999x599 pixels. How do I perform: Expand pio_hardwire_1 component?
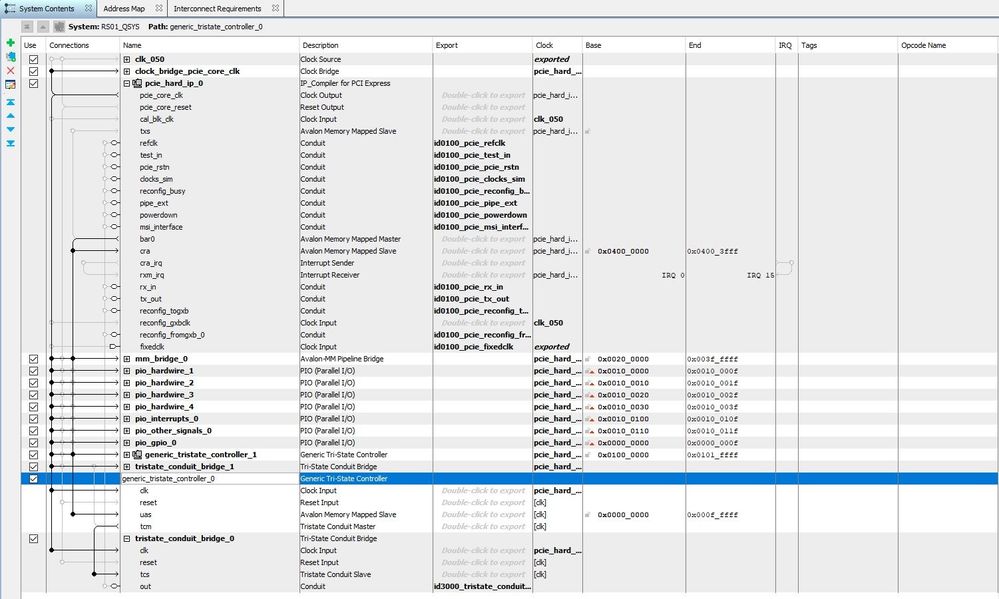[127, 371]
